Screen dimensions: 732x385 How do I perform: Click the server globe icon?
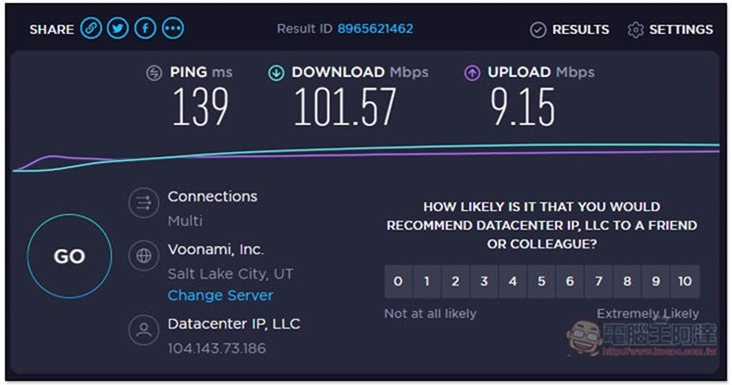point(144,256)
